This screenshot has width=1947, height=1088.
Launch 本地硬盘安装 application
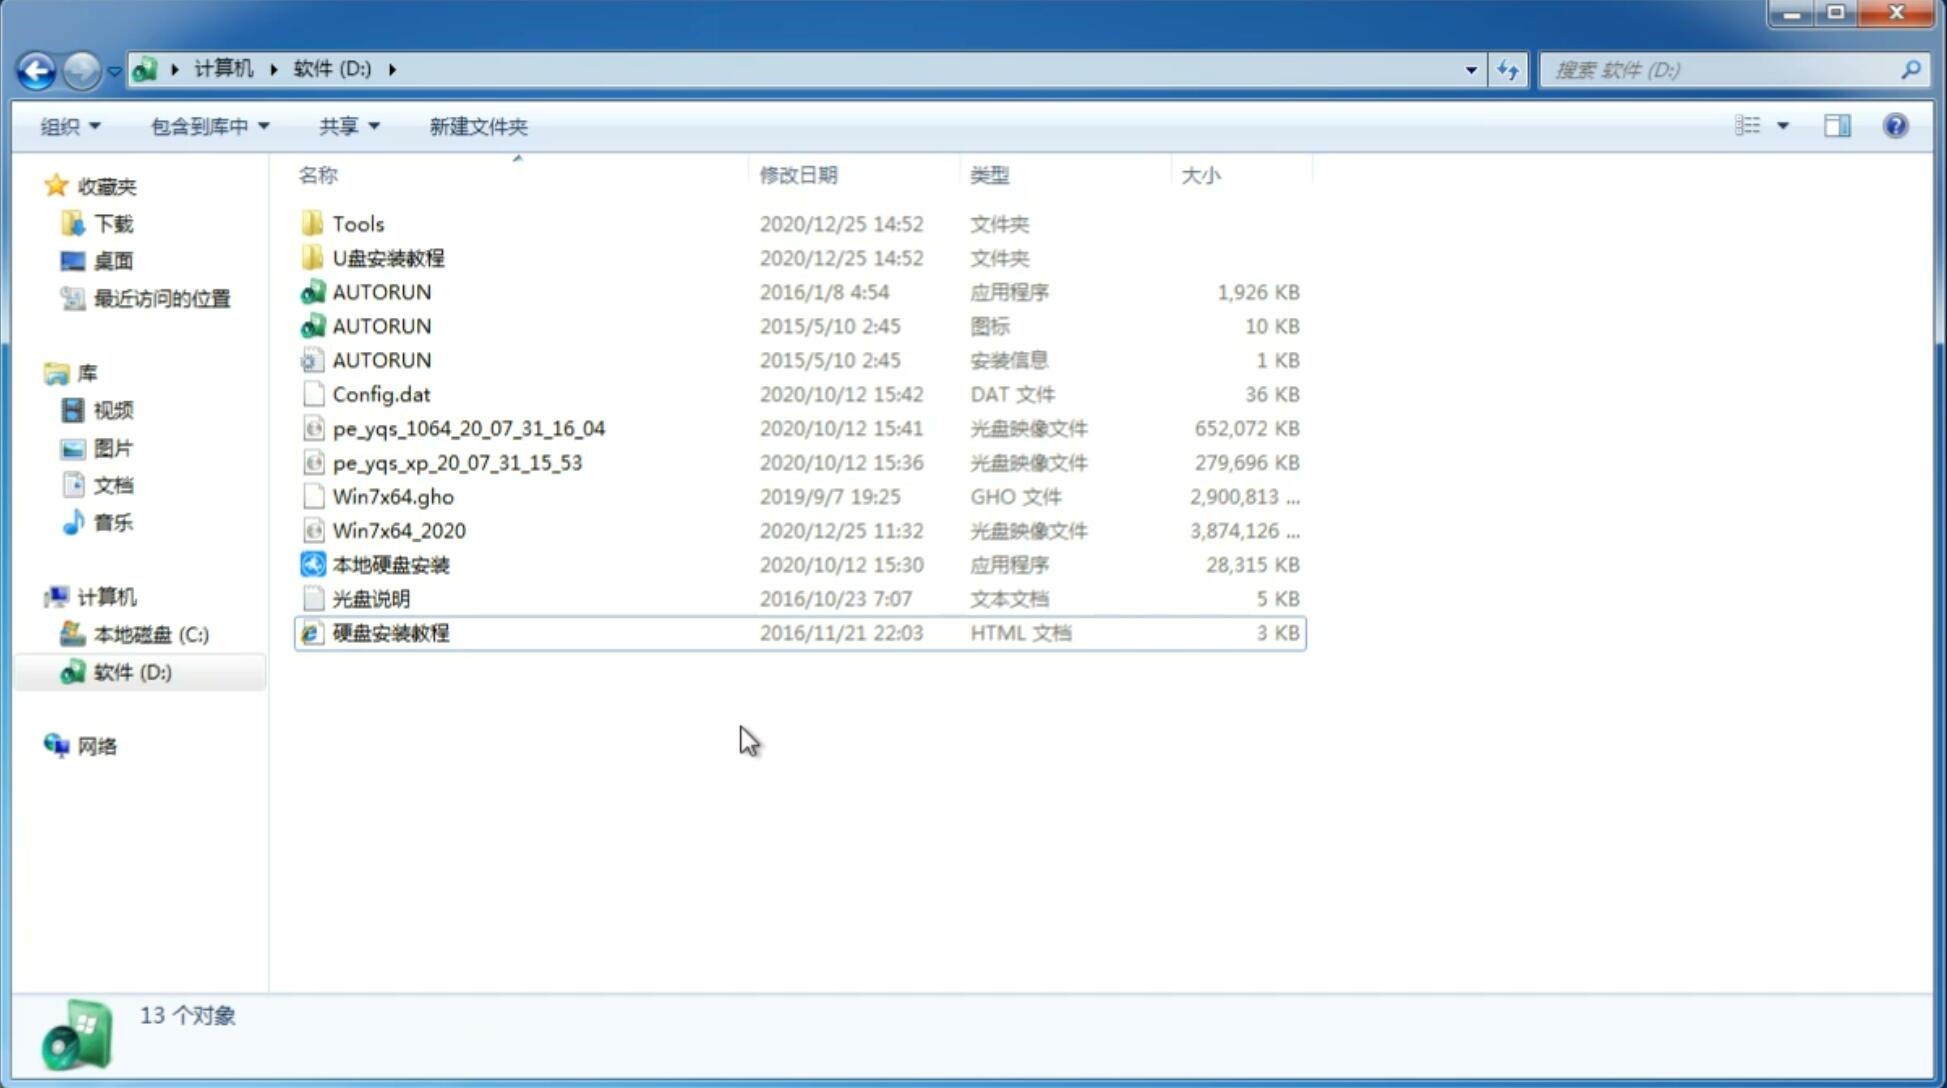click(389, 564)
